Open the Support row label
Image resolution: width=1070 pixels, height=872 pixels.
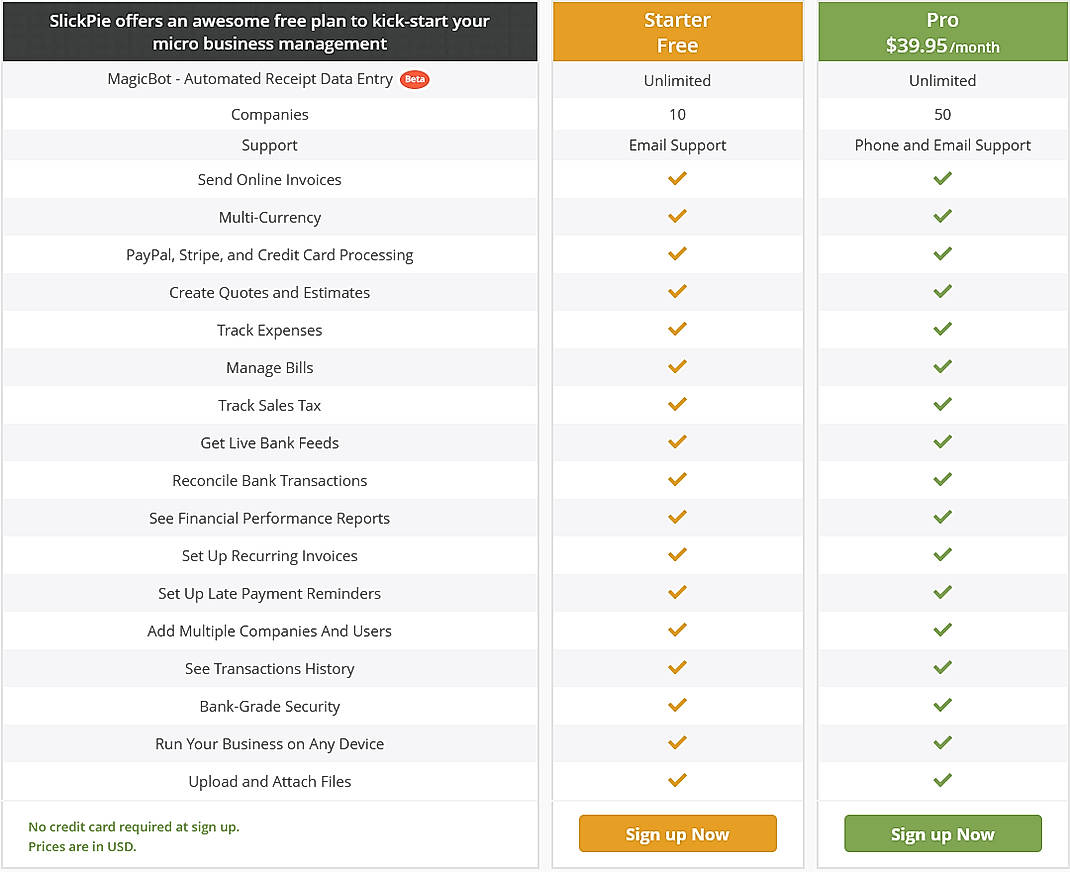(270, 145)
